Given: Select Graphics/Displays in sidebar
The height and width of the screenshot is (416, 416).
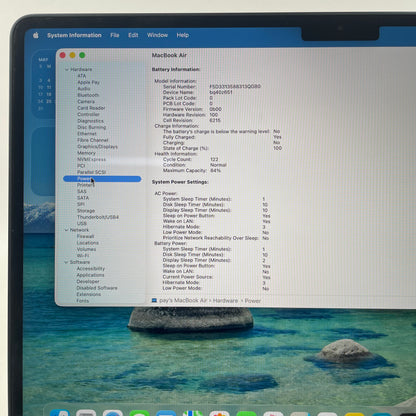Looking at the screenshot, I should tap(97, 146).
